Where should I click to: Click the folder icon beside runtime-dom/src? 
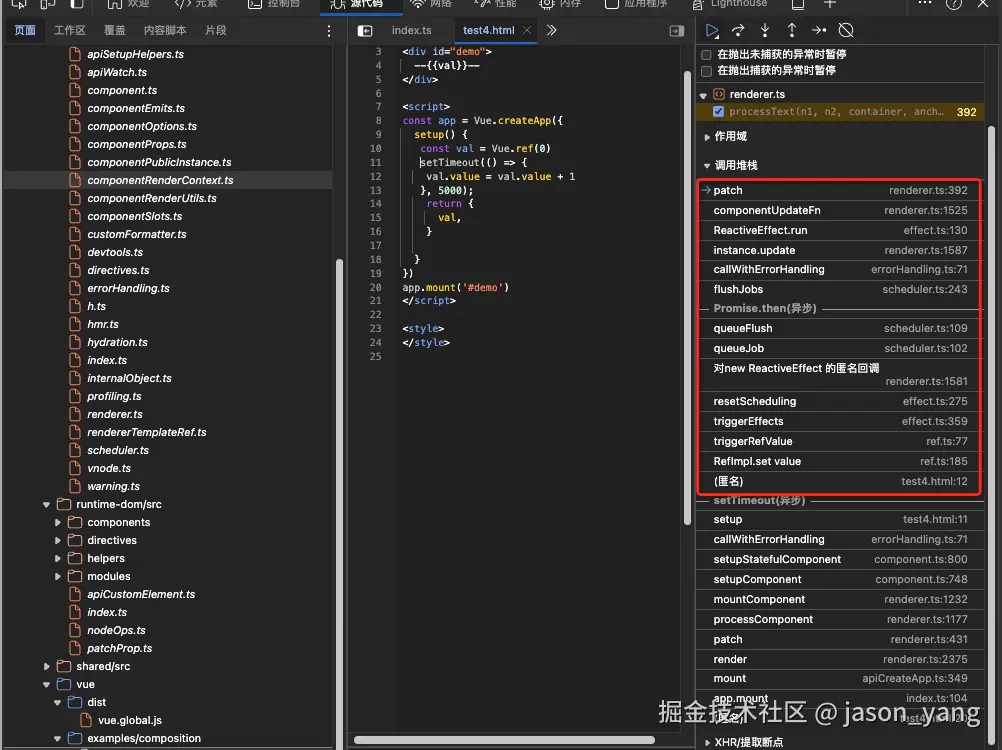click(64, 504)
